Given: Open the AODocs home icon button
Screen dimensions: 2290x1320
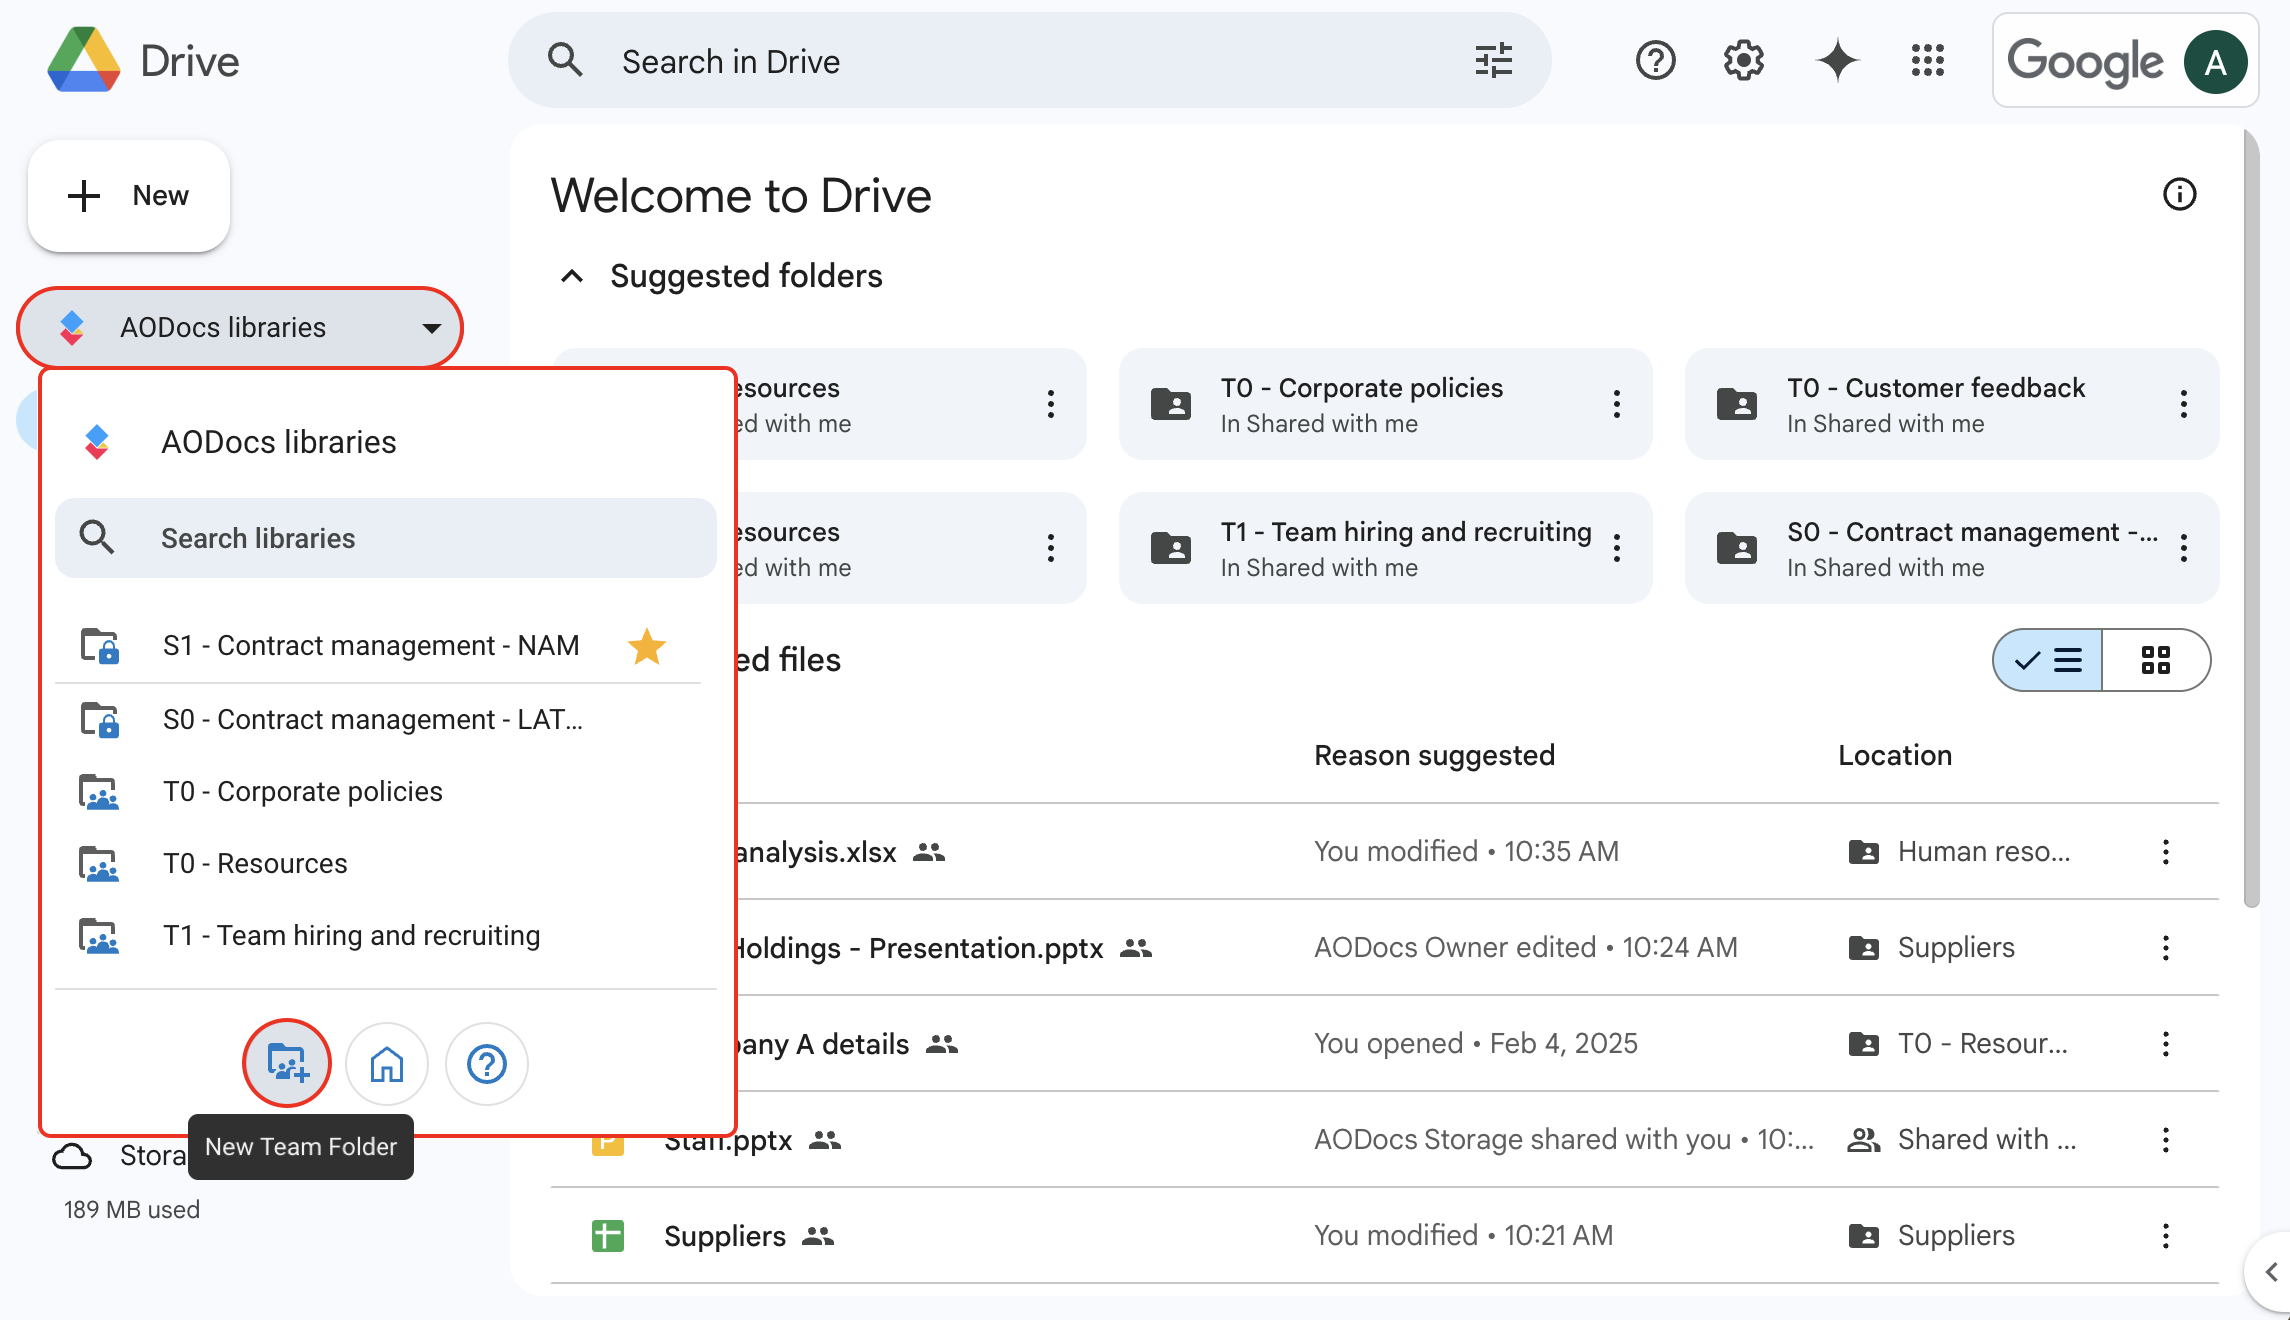Looking at the screenshot, I should coord(387,1064).
